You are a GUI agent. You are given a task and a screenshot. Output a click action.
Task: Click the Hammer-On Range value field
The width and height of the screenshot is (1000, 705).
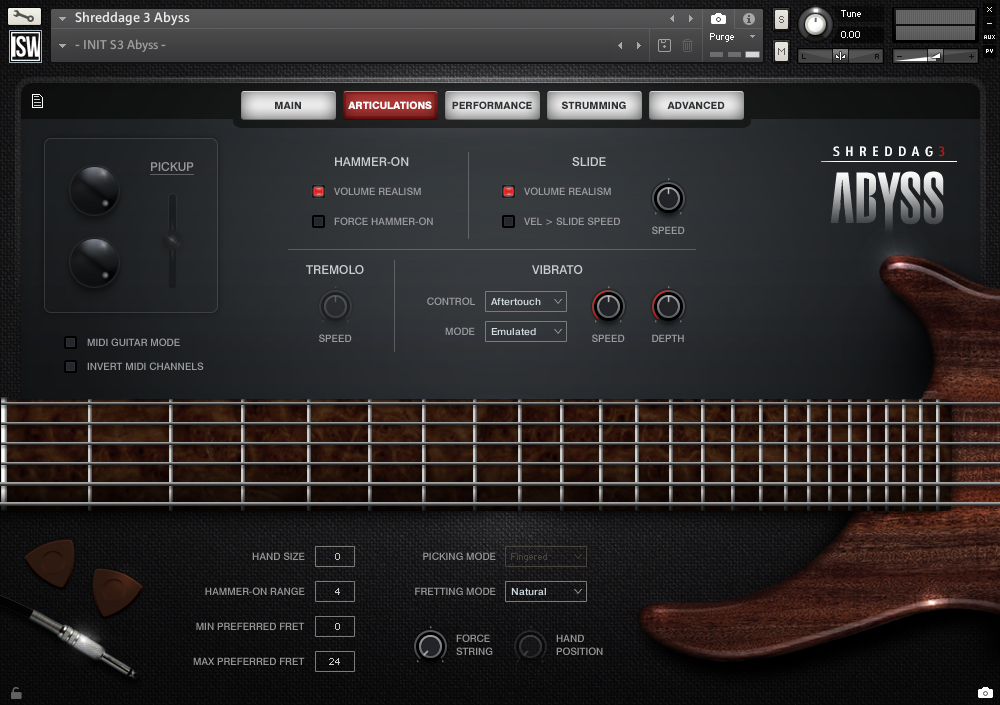[335, 591]
